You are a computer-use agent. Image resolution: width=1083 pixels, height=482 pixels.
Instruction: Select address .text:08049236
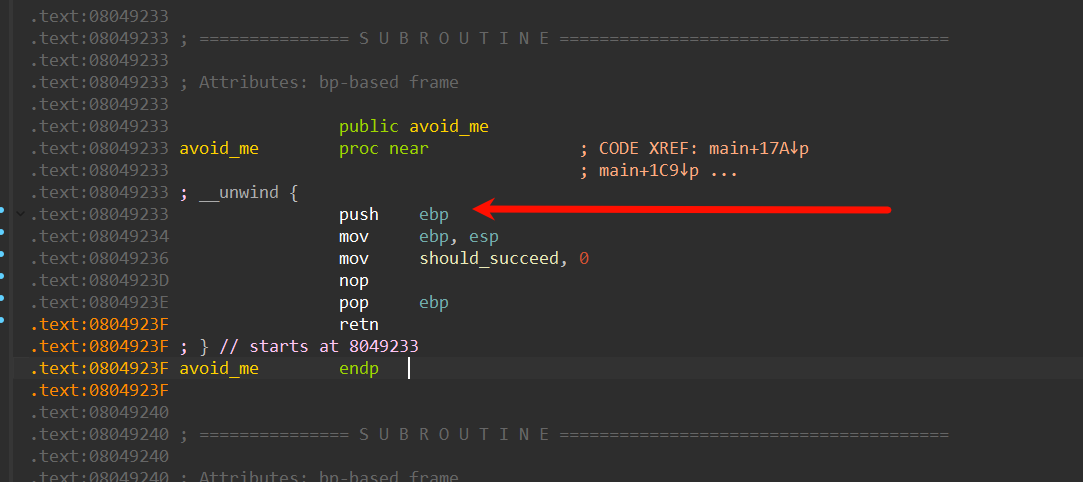point(99,259)
